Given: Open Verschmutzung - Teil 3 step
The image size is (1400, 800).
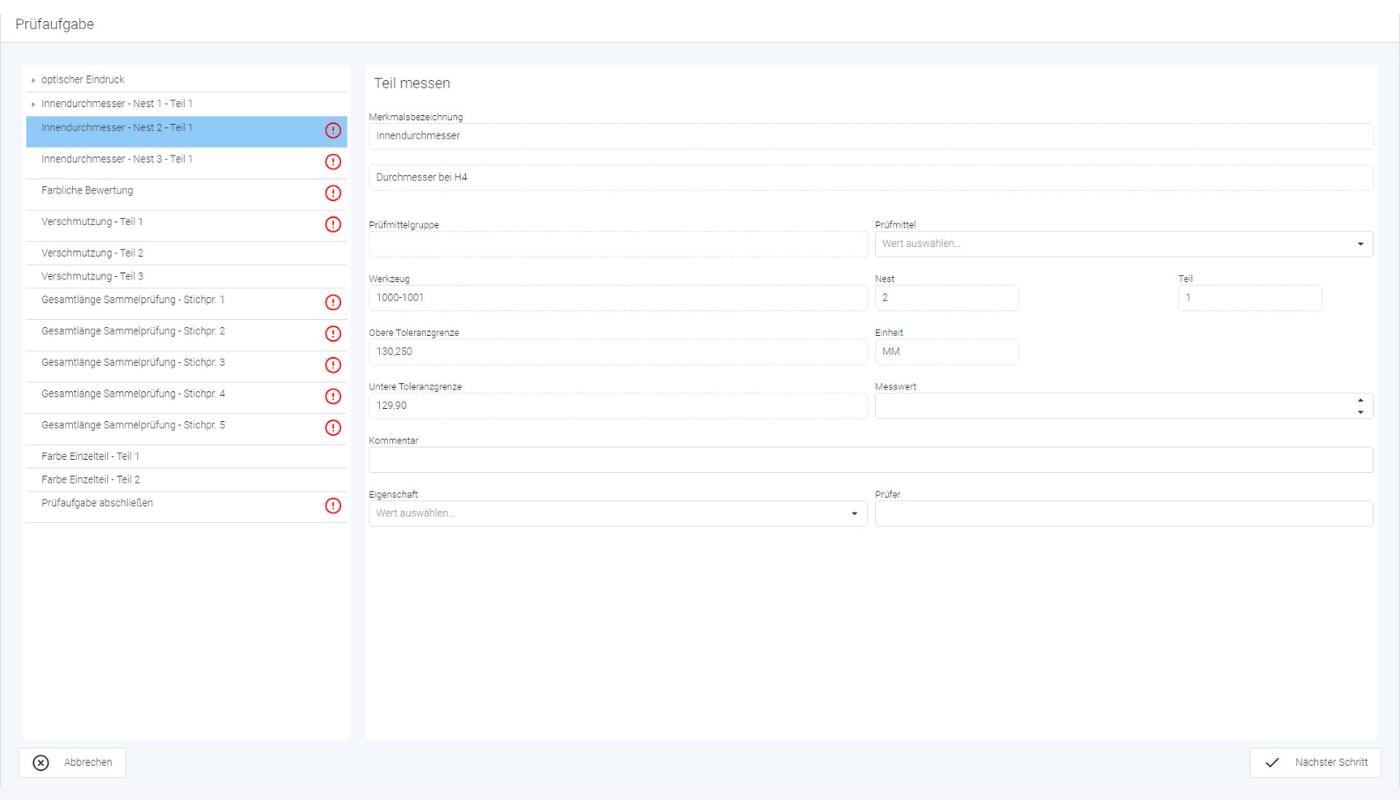Looking at the screenshot, I should coord(186,276).
